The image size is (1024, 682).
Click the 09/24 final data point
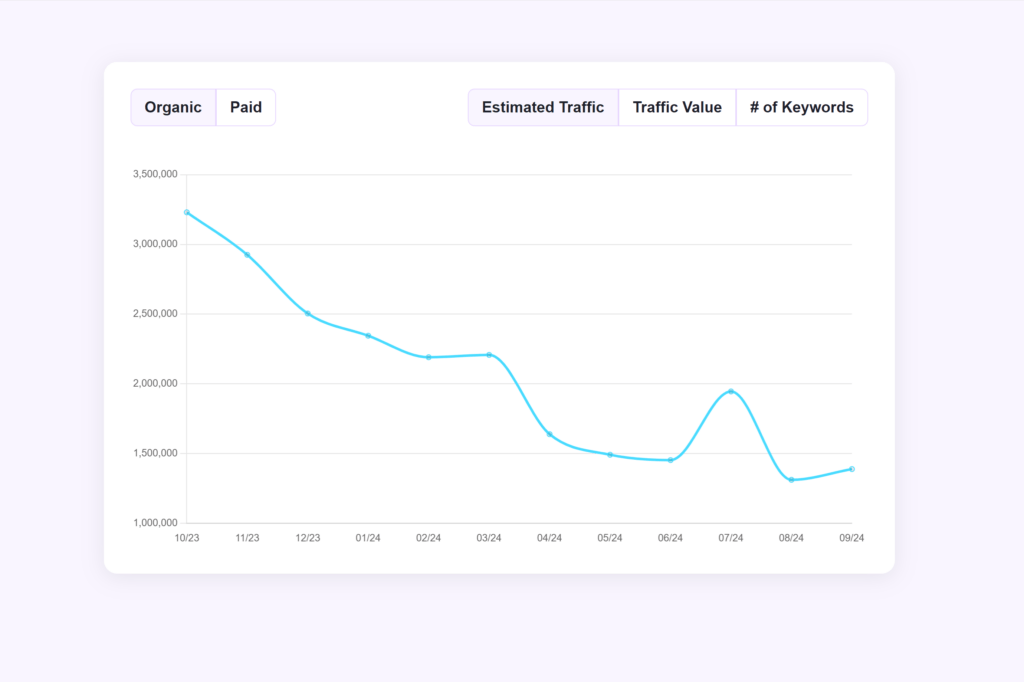[852, 468]
